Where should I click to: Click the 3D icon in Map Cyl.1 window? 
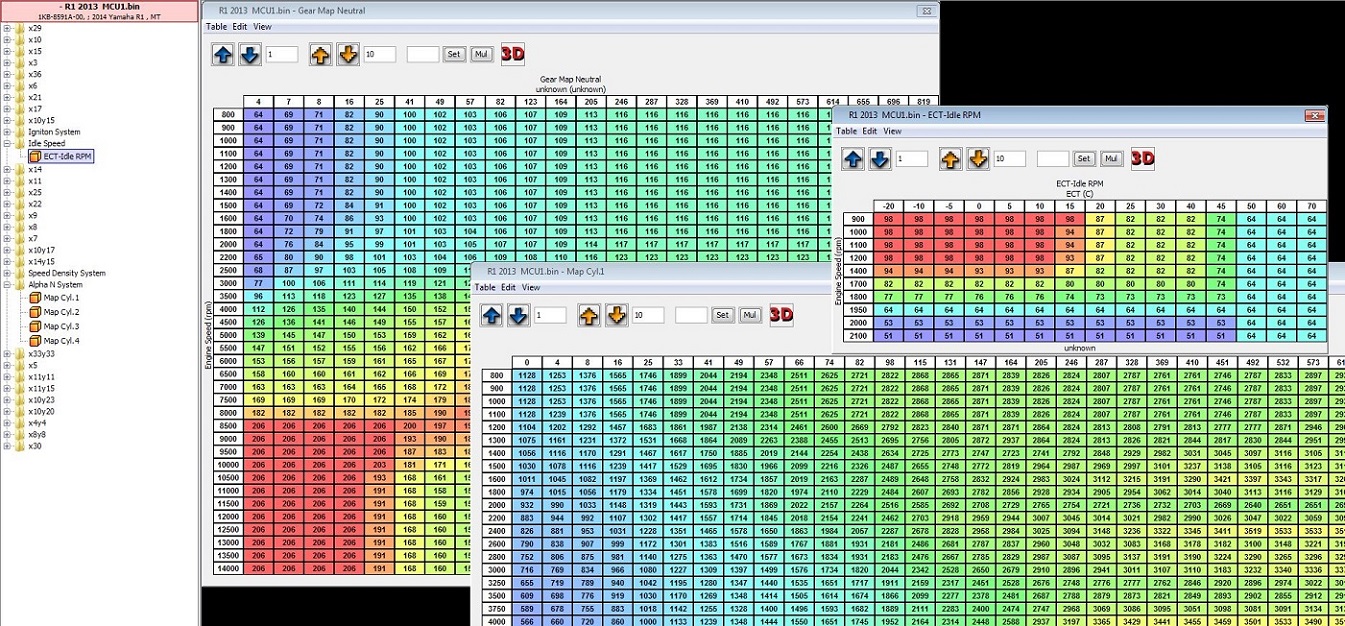pos(781,315)
